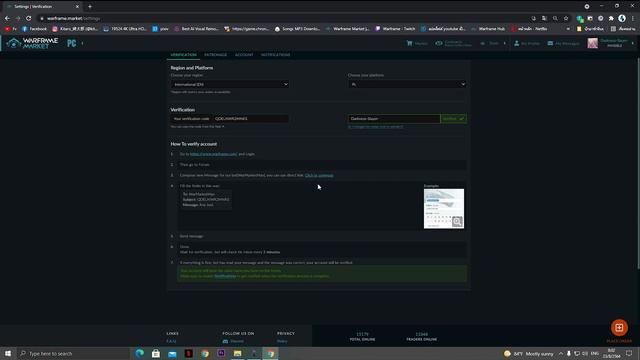The image size is (640, 360).
Task: Enlarge the Example thumbnail image
Action: 444,209
